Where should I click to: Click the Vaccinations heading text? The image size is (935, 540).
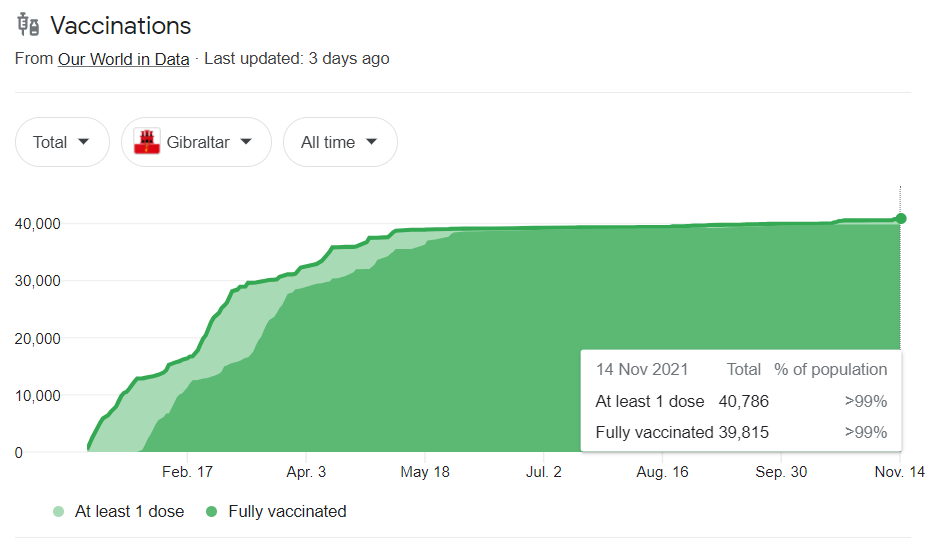[121, 26]
